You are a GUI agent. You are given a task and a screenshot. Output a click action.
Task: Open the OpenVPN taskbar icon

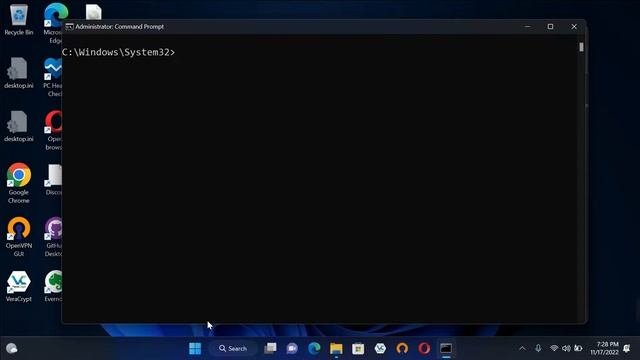coord(402,348)
